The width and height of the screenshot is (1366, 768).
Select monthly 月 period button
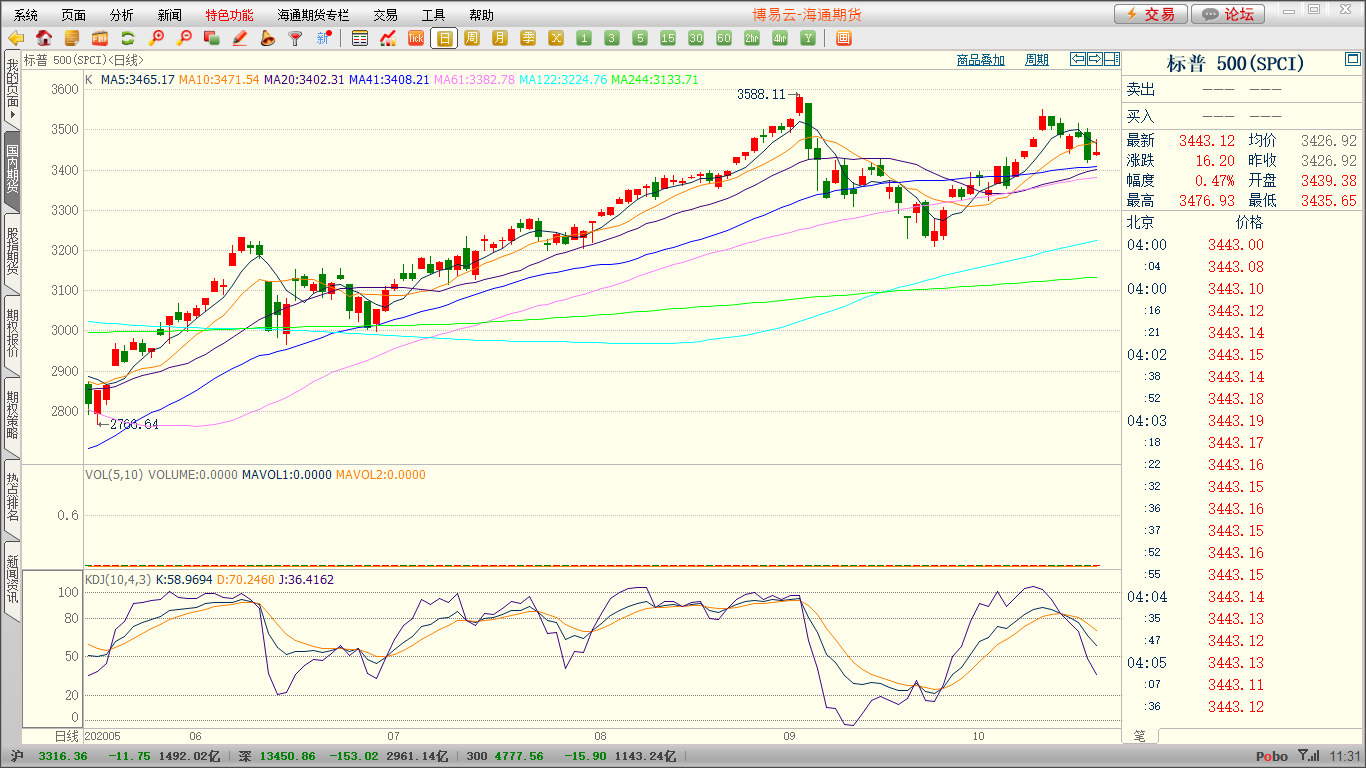[500, 38]
